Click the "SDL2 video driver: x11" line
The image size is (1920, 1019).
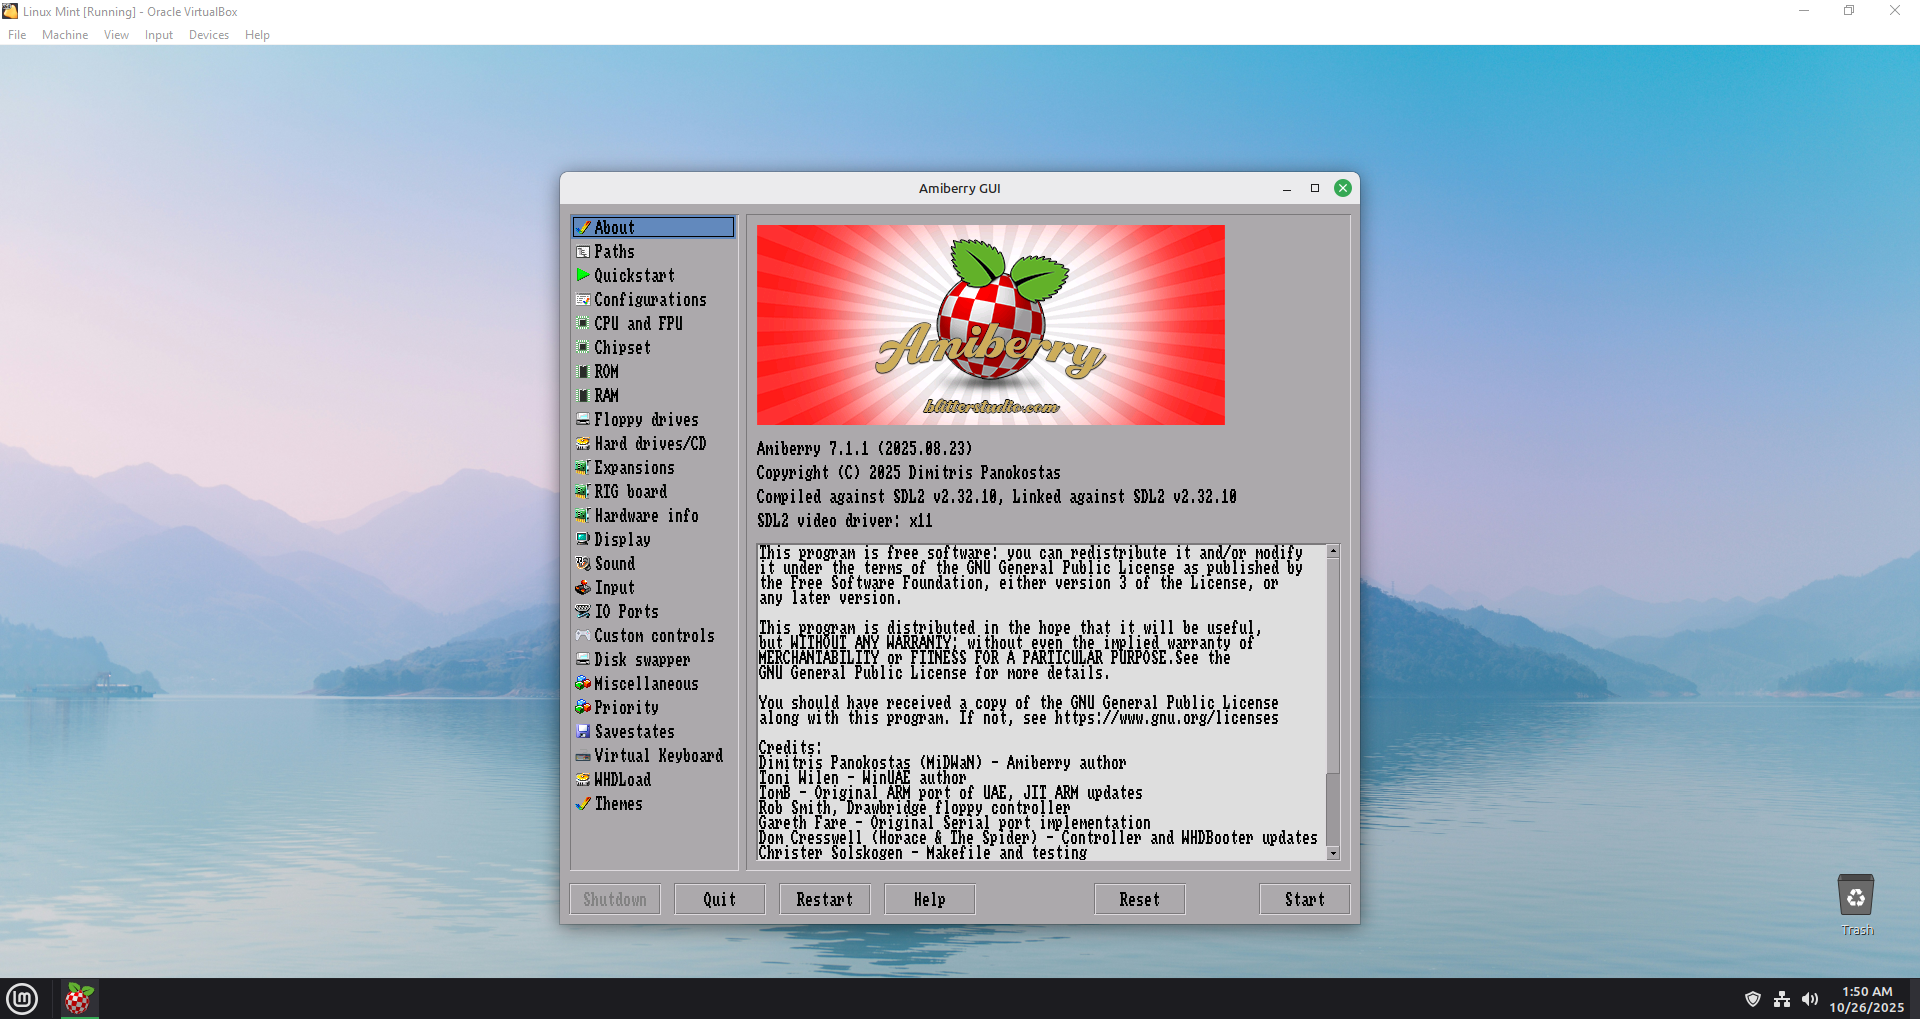pyautogui.click(x=844, y=521)
